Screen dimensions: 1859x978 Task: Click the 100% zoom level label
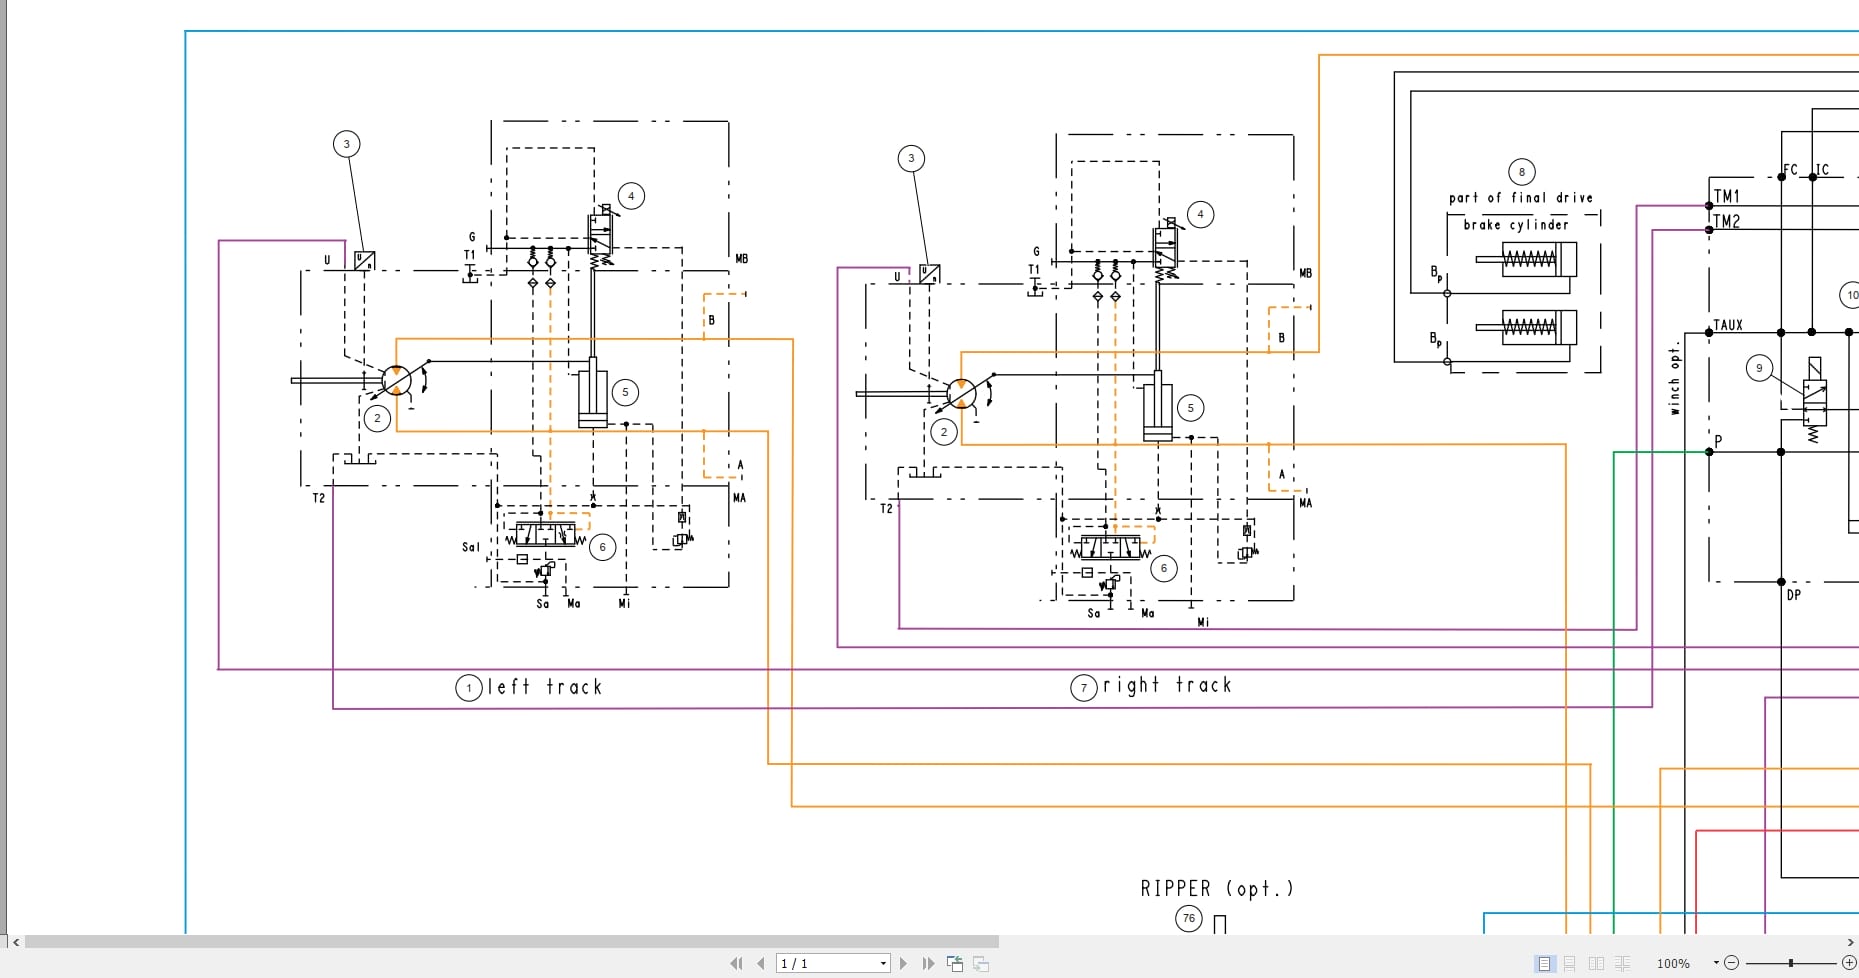pos(1673,963)
